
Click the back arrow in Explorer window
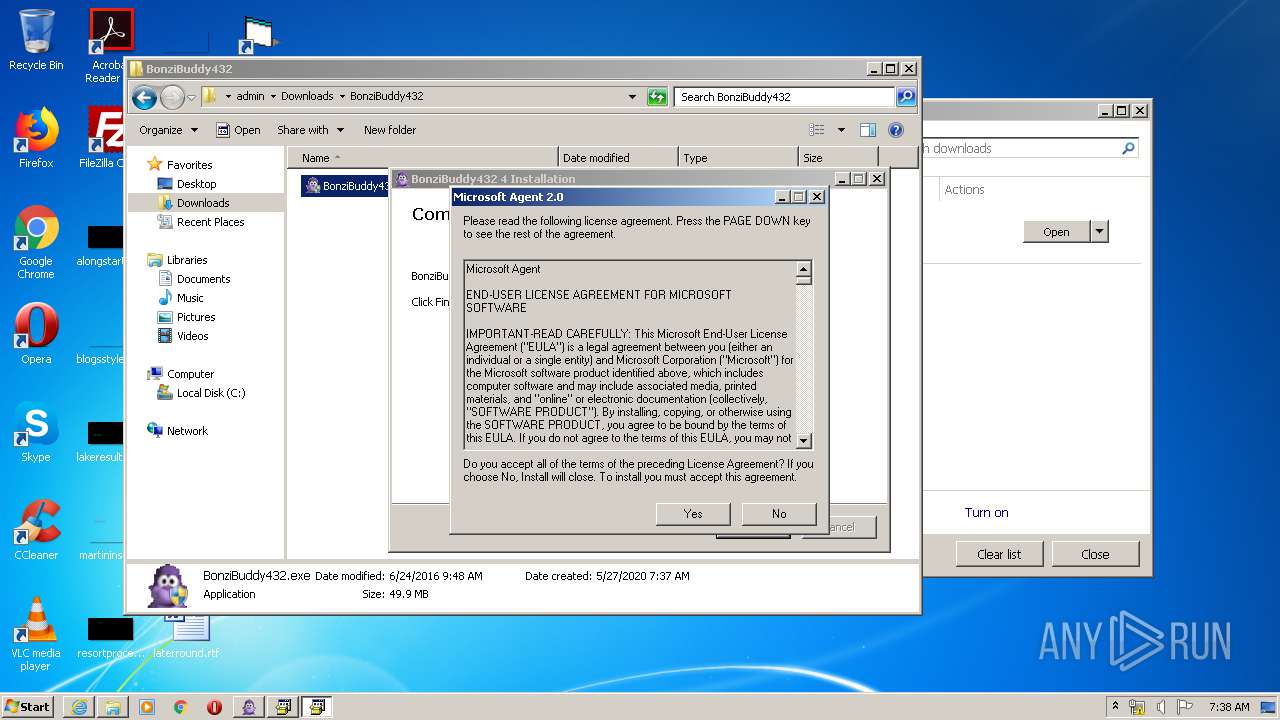[x=145, y=97]
